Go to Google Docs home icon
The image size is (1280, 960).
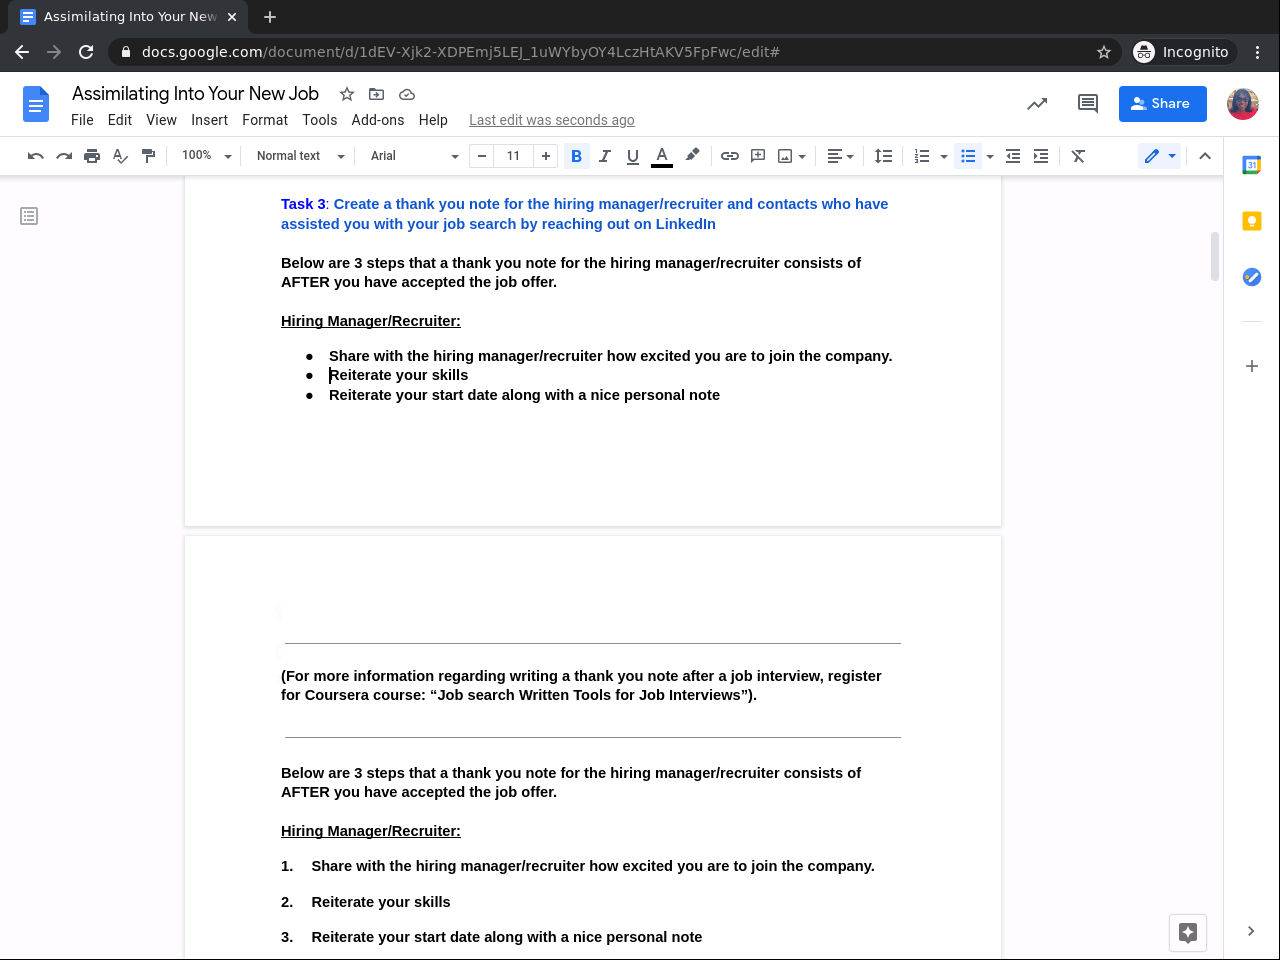click(x=36, y=104)
